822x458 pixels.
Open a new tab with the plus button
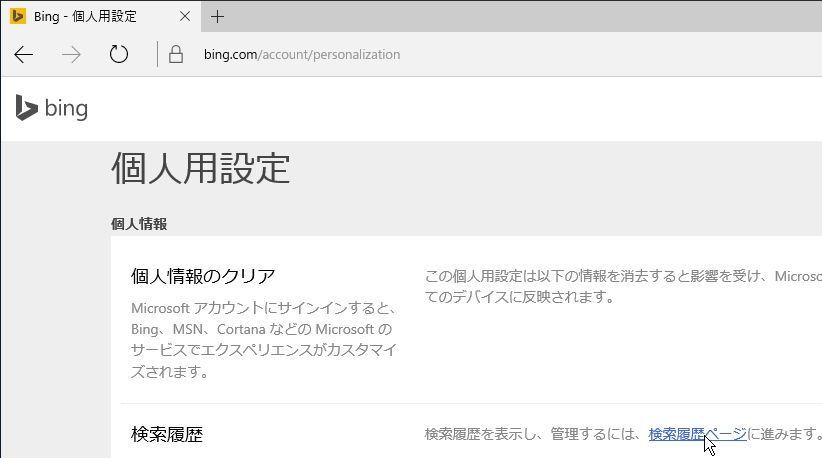tap(217, 17)
